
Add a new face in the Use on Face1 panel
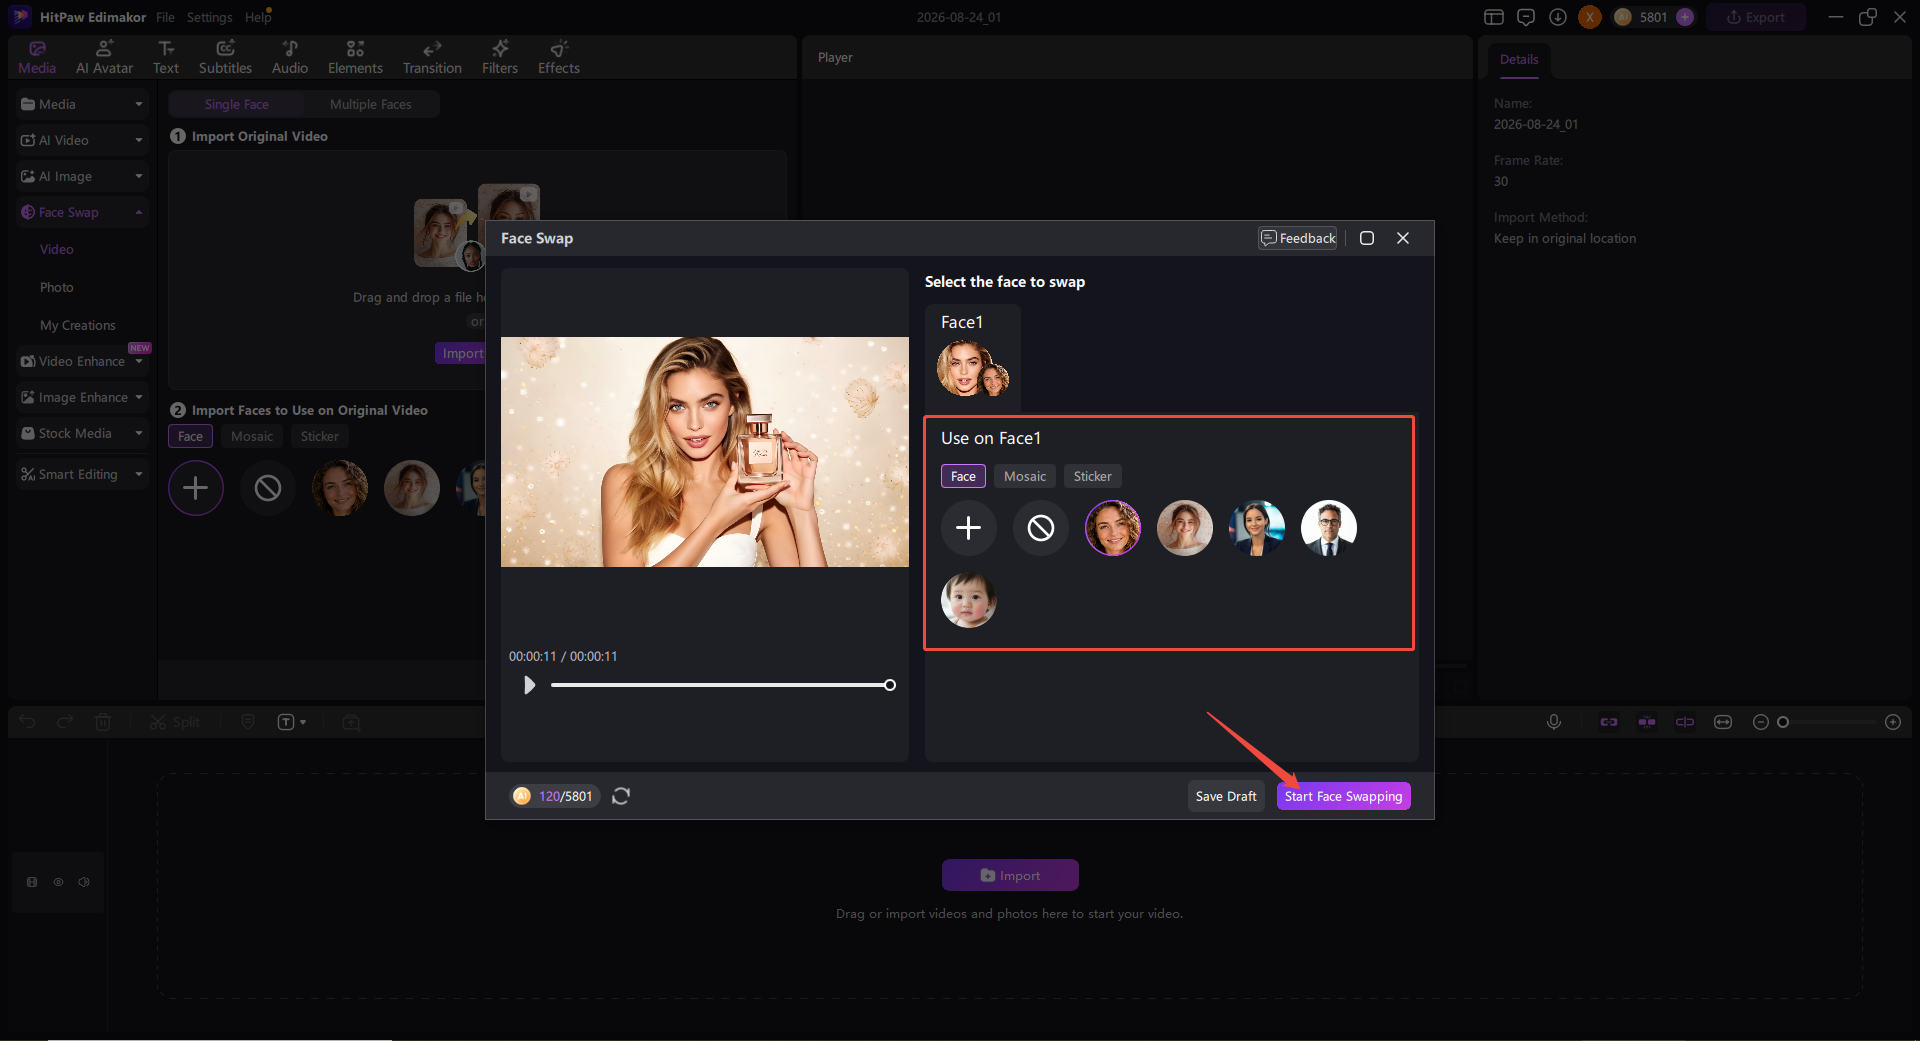click(x=969, y=528)
